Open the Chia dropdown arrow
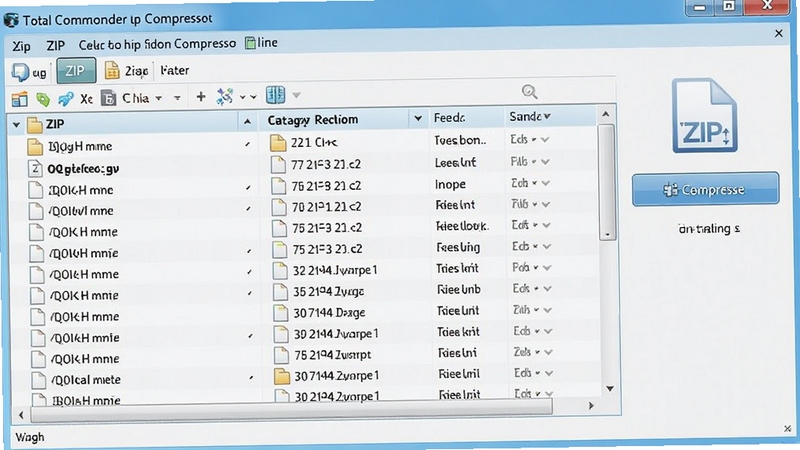 pos(159,98)
